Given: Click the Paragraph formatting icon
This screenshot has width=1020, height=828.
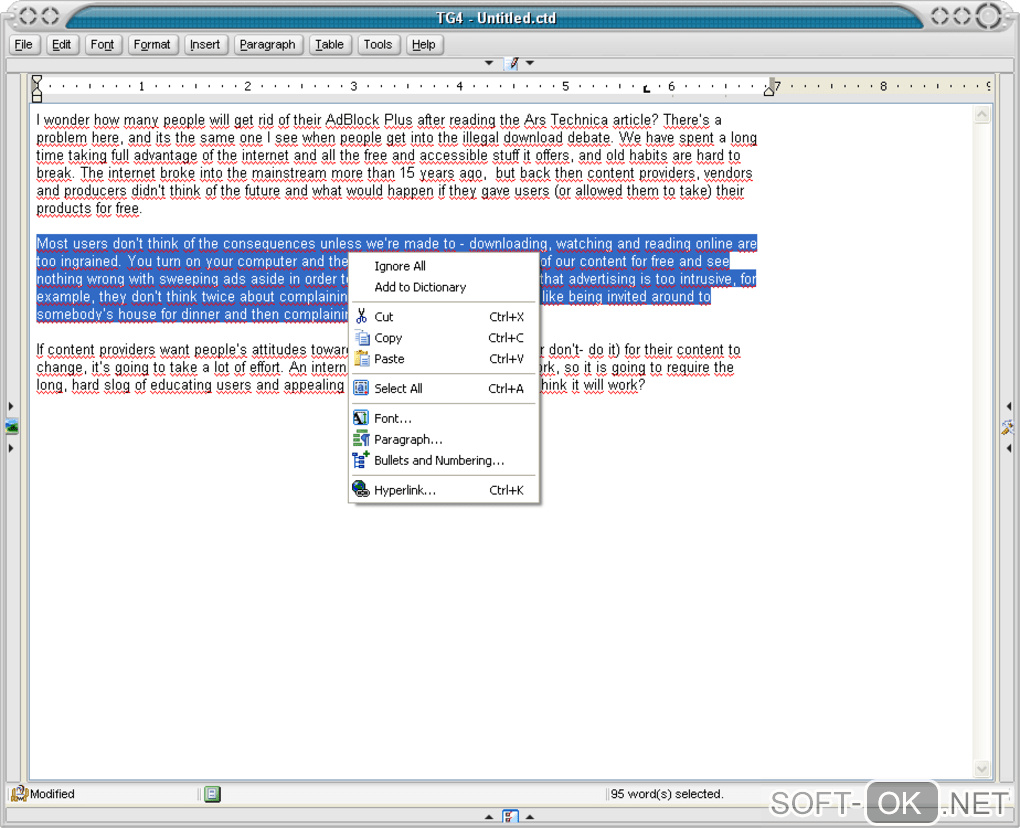Looking at the screenshot, I should pyautogui.click(x=361, y=439).
